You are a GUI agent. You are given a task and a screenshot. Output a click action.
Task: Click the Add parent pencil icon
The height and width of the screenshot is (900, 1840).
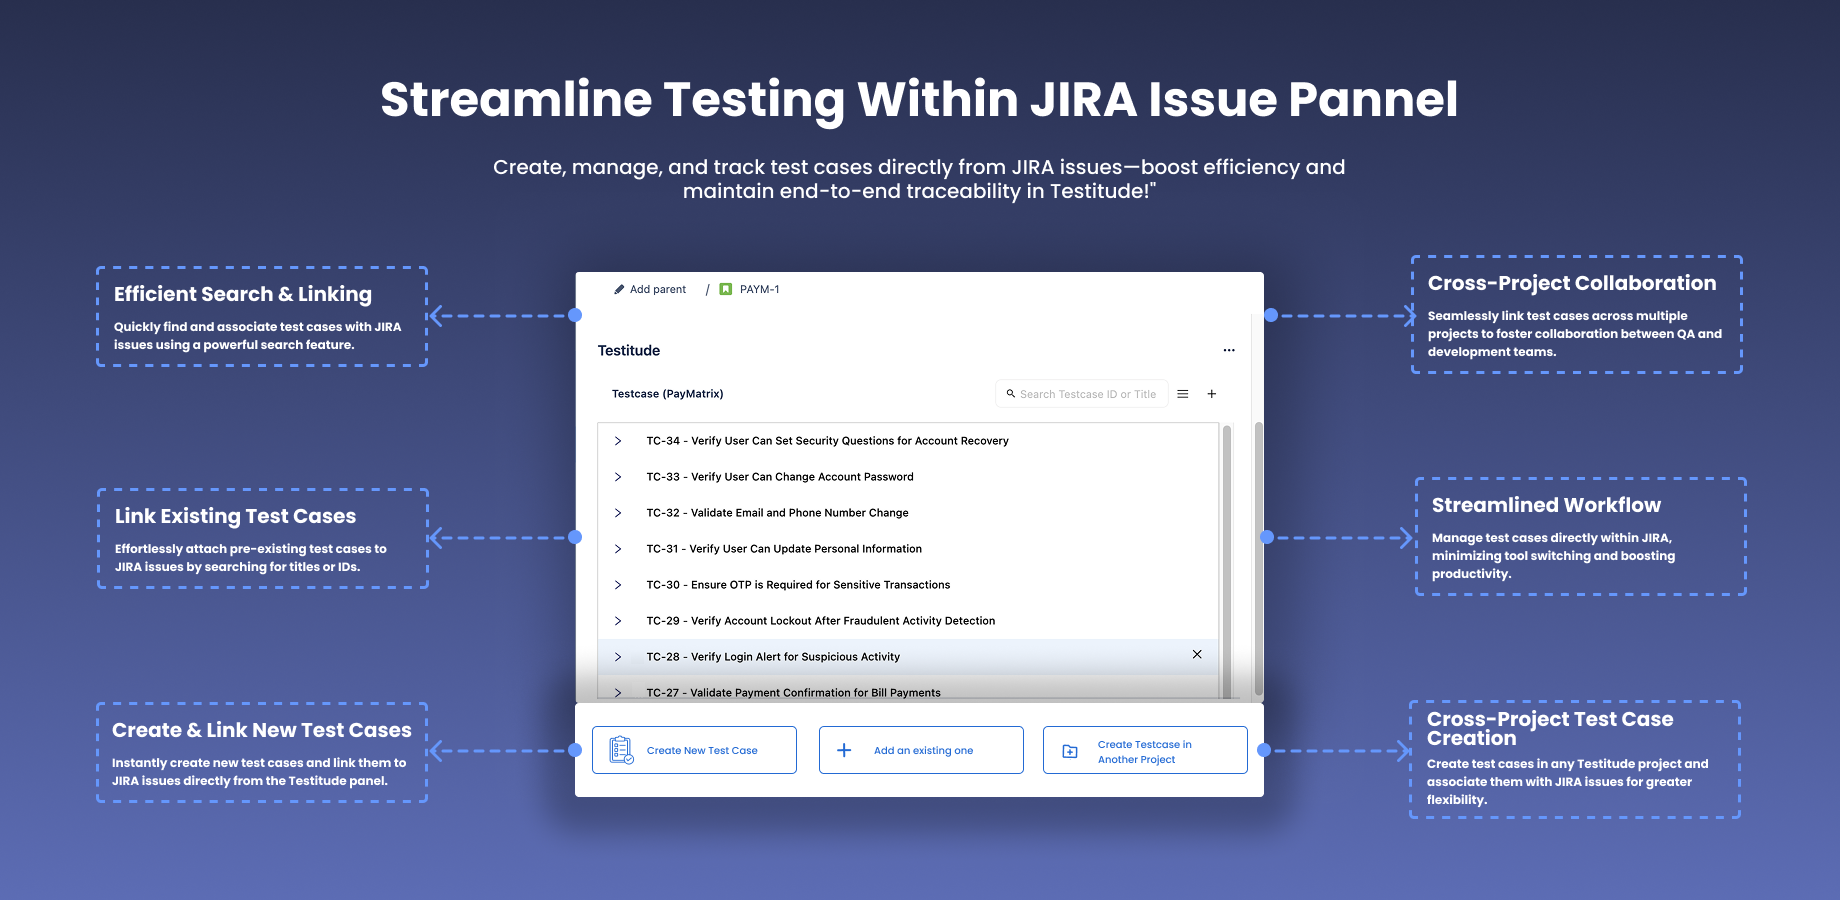click(619, 289)
